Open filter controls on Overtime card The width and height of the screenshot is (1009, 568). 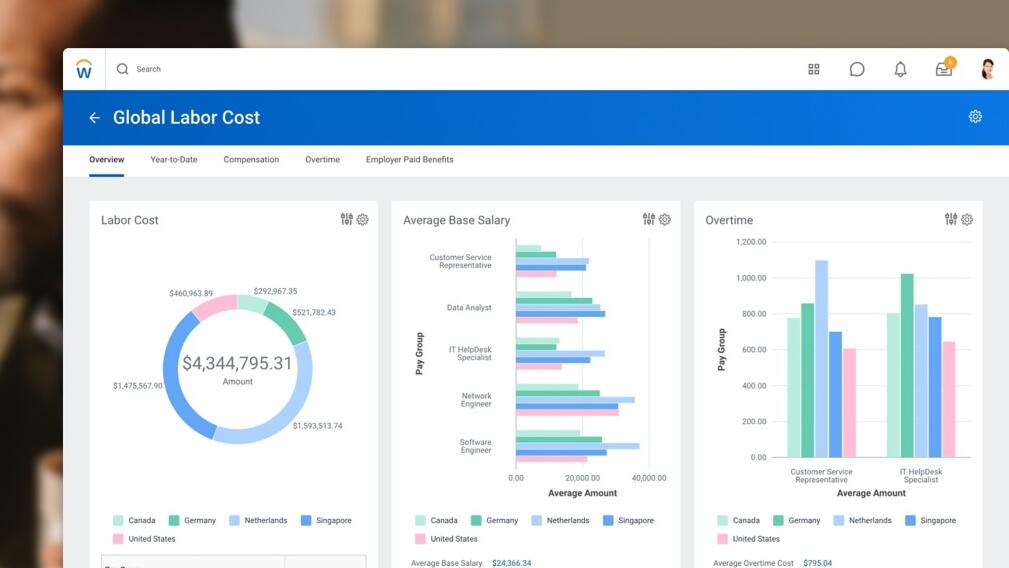point(951,220)
